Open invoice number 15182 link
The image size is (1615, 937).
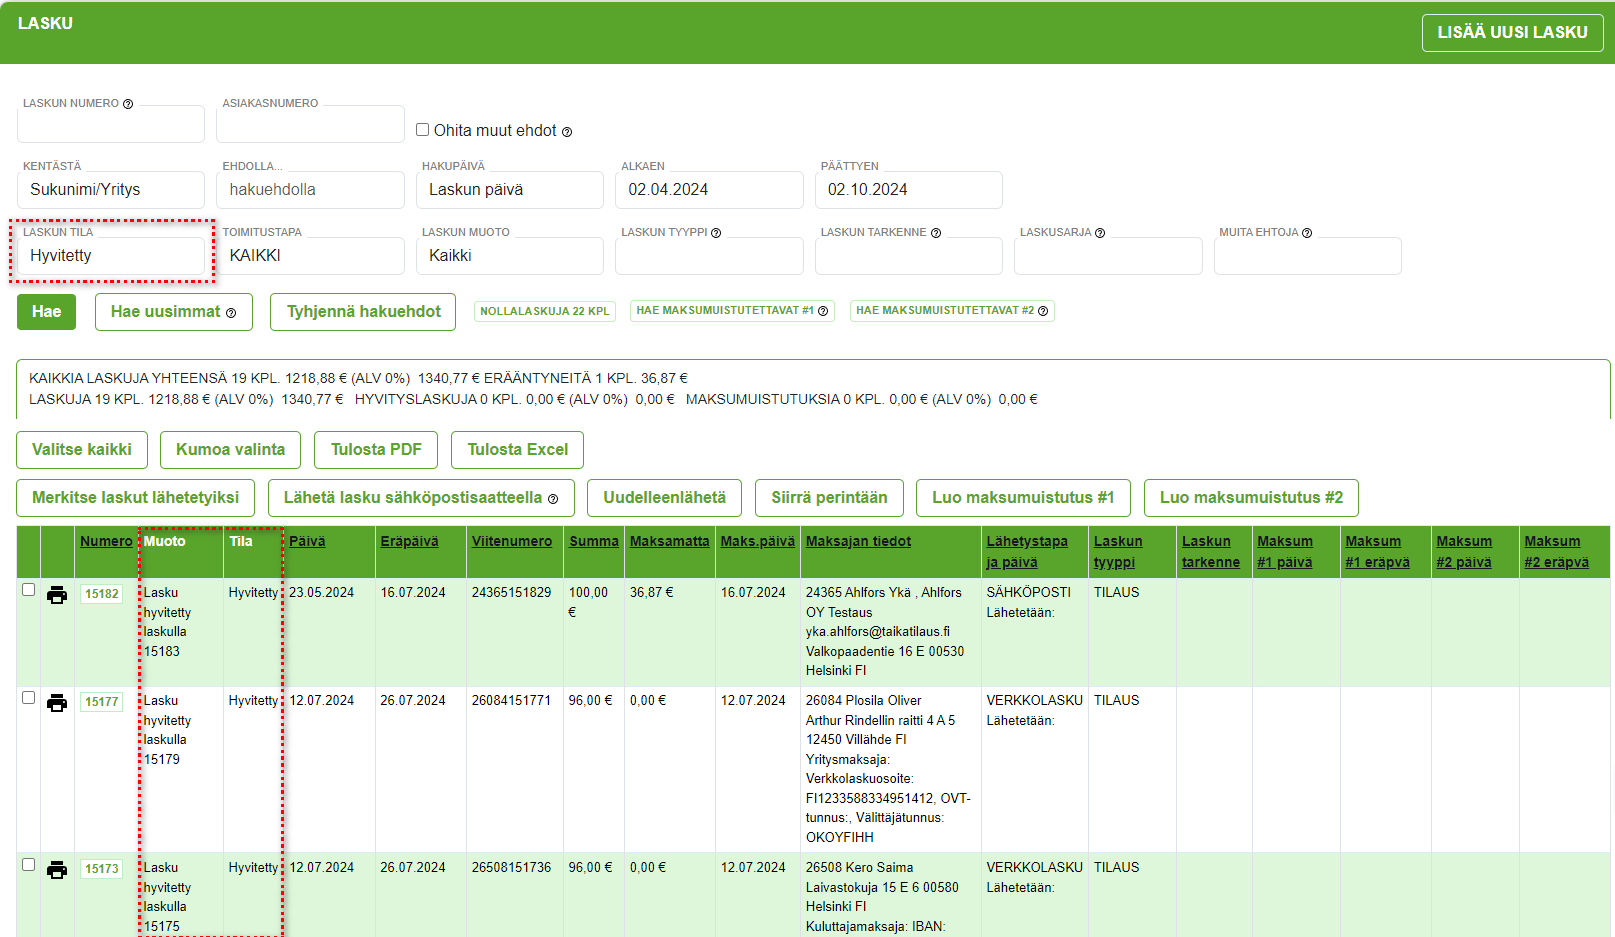[x=102, y=594]
